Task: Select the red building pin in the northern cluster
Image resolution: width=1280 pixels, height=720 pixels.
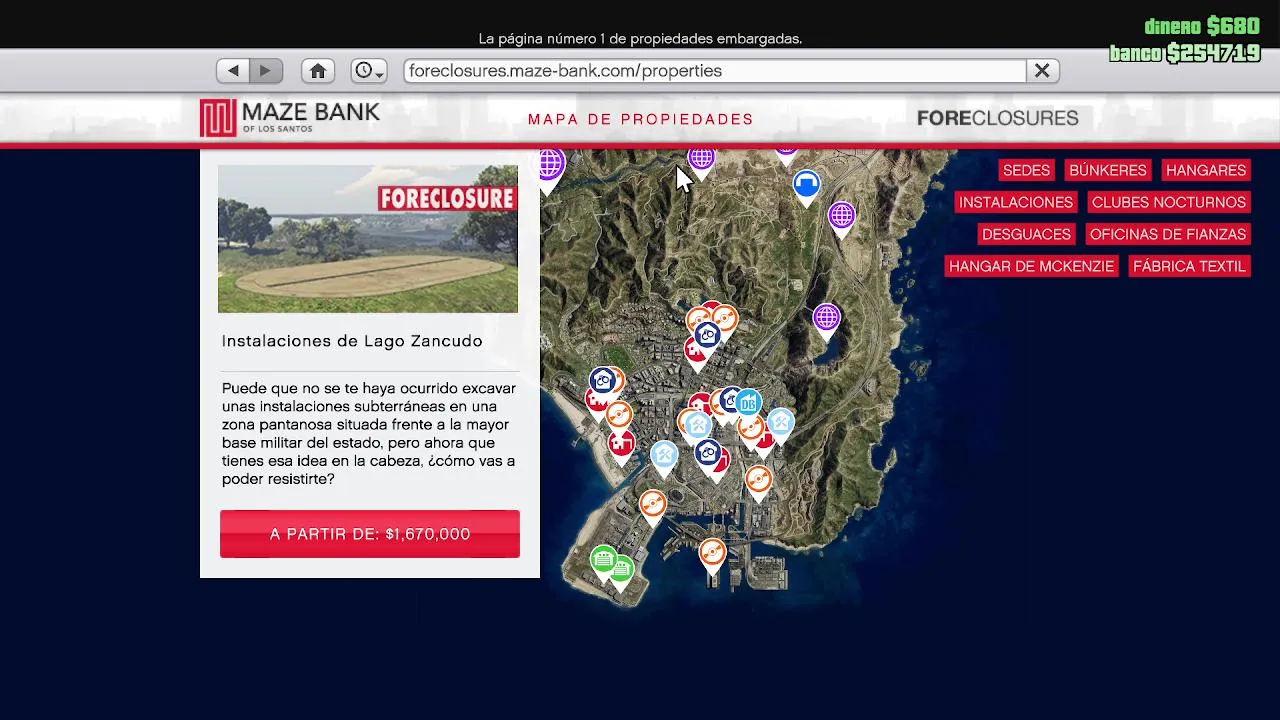Action: pyautogui.click(x=694, y=352)
